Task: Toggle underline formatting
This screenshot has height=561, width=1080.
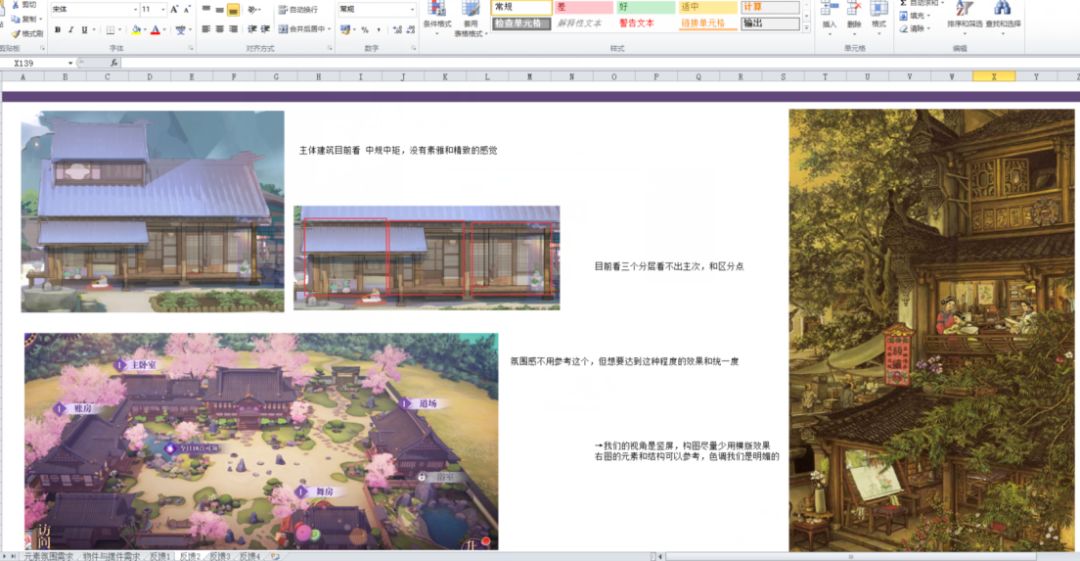Action: pyautogui.click(x=85, y=30)
